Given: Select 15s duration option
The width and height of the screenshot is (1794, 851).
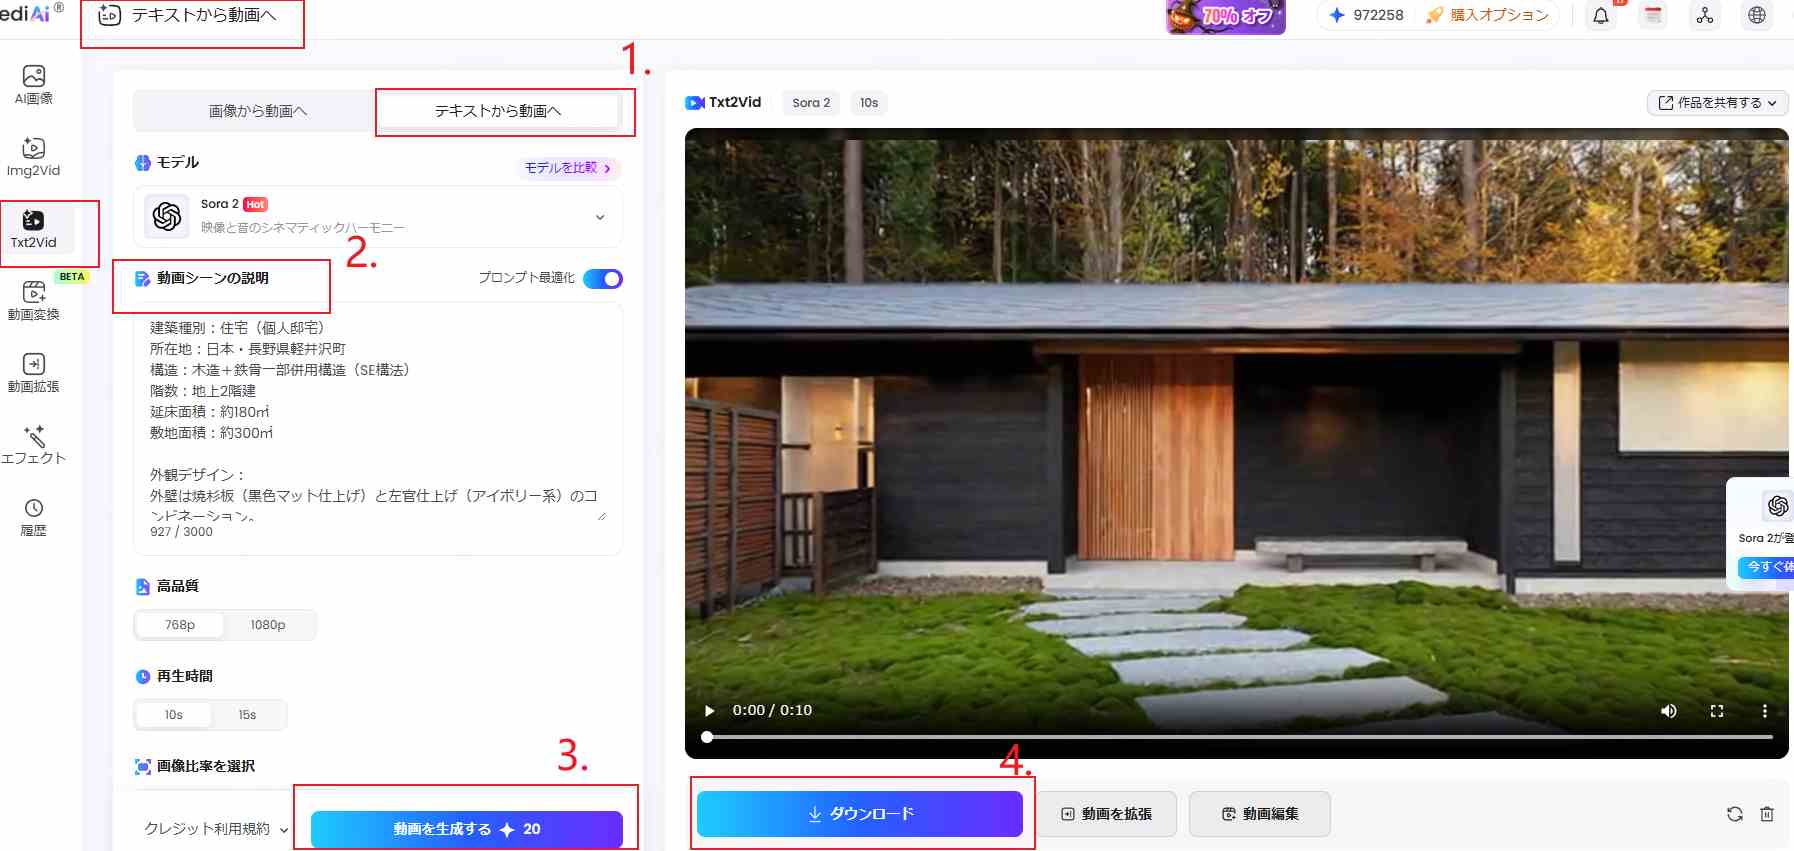Looking at the screenshot, I should [247, 715].
